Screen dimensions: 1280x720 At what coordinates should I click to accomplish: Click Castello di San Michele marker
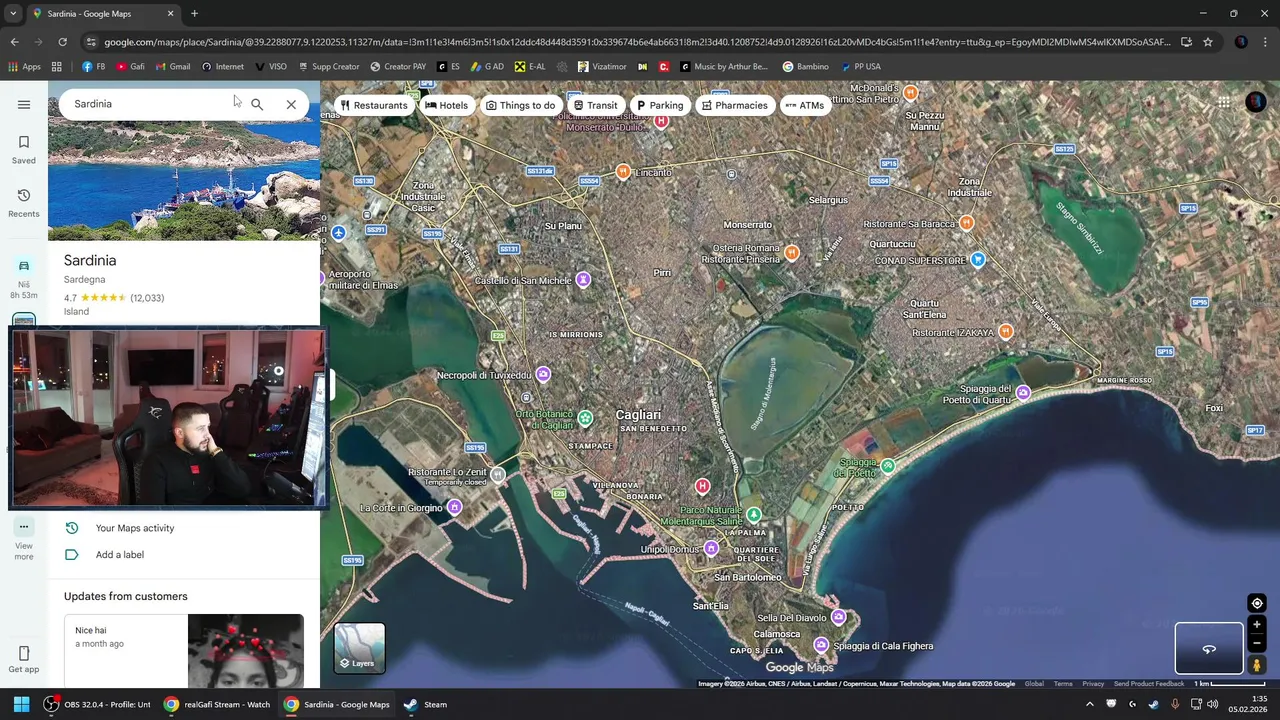click(584, 280)
